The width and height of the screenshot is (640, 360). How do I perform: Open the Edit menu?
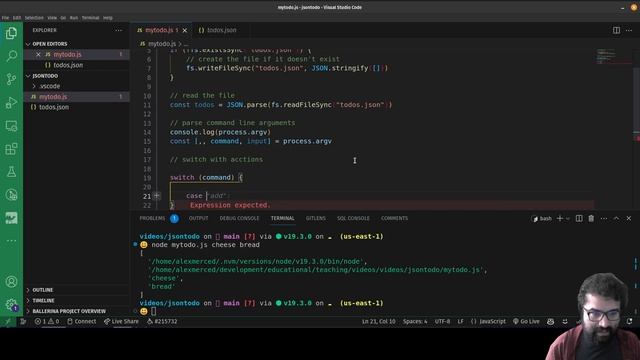pyautogui.click(x=17, y=18)
